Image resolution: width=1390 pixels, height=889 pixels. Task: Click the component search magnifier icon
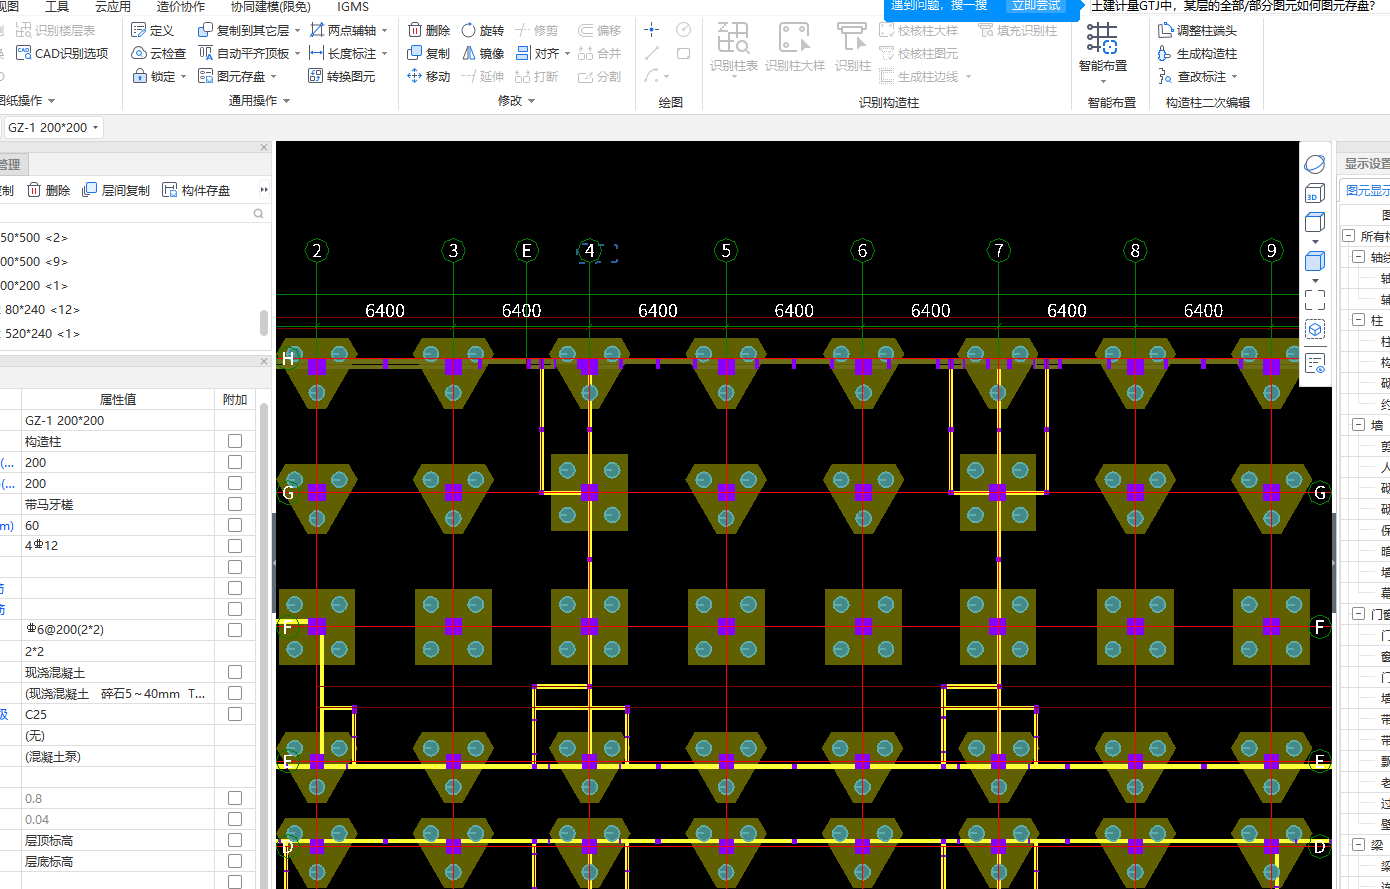coord(258,214)
